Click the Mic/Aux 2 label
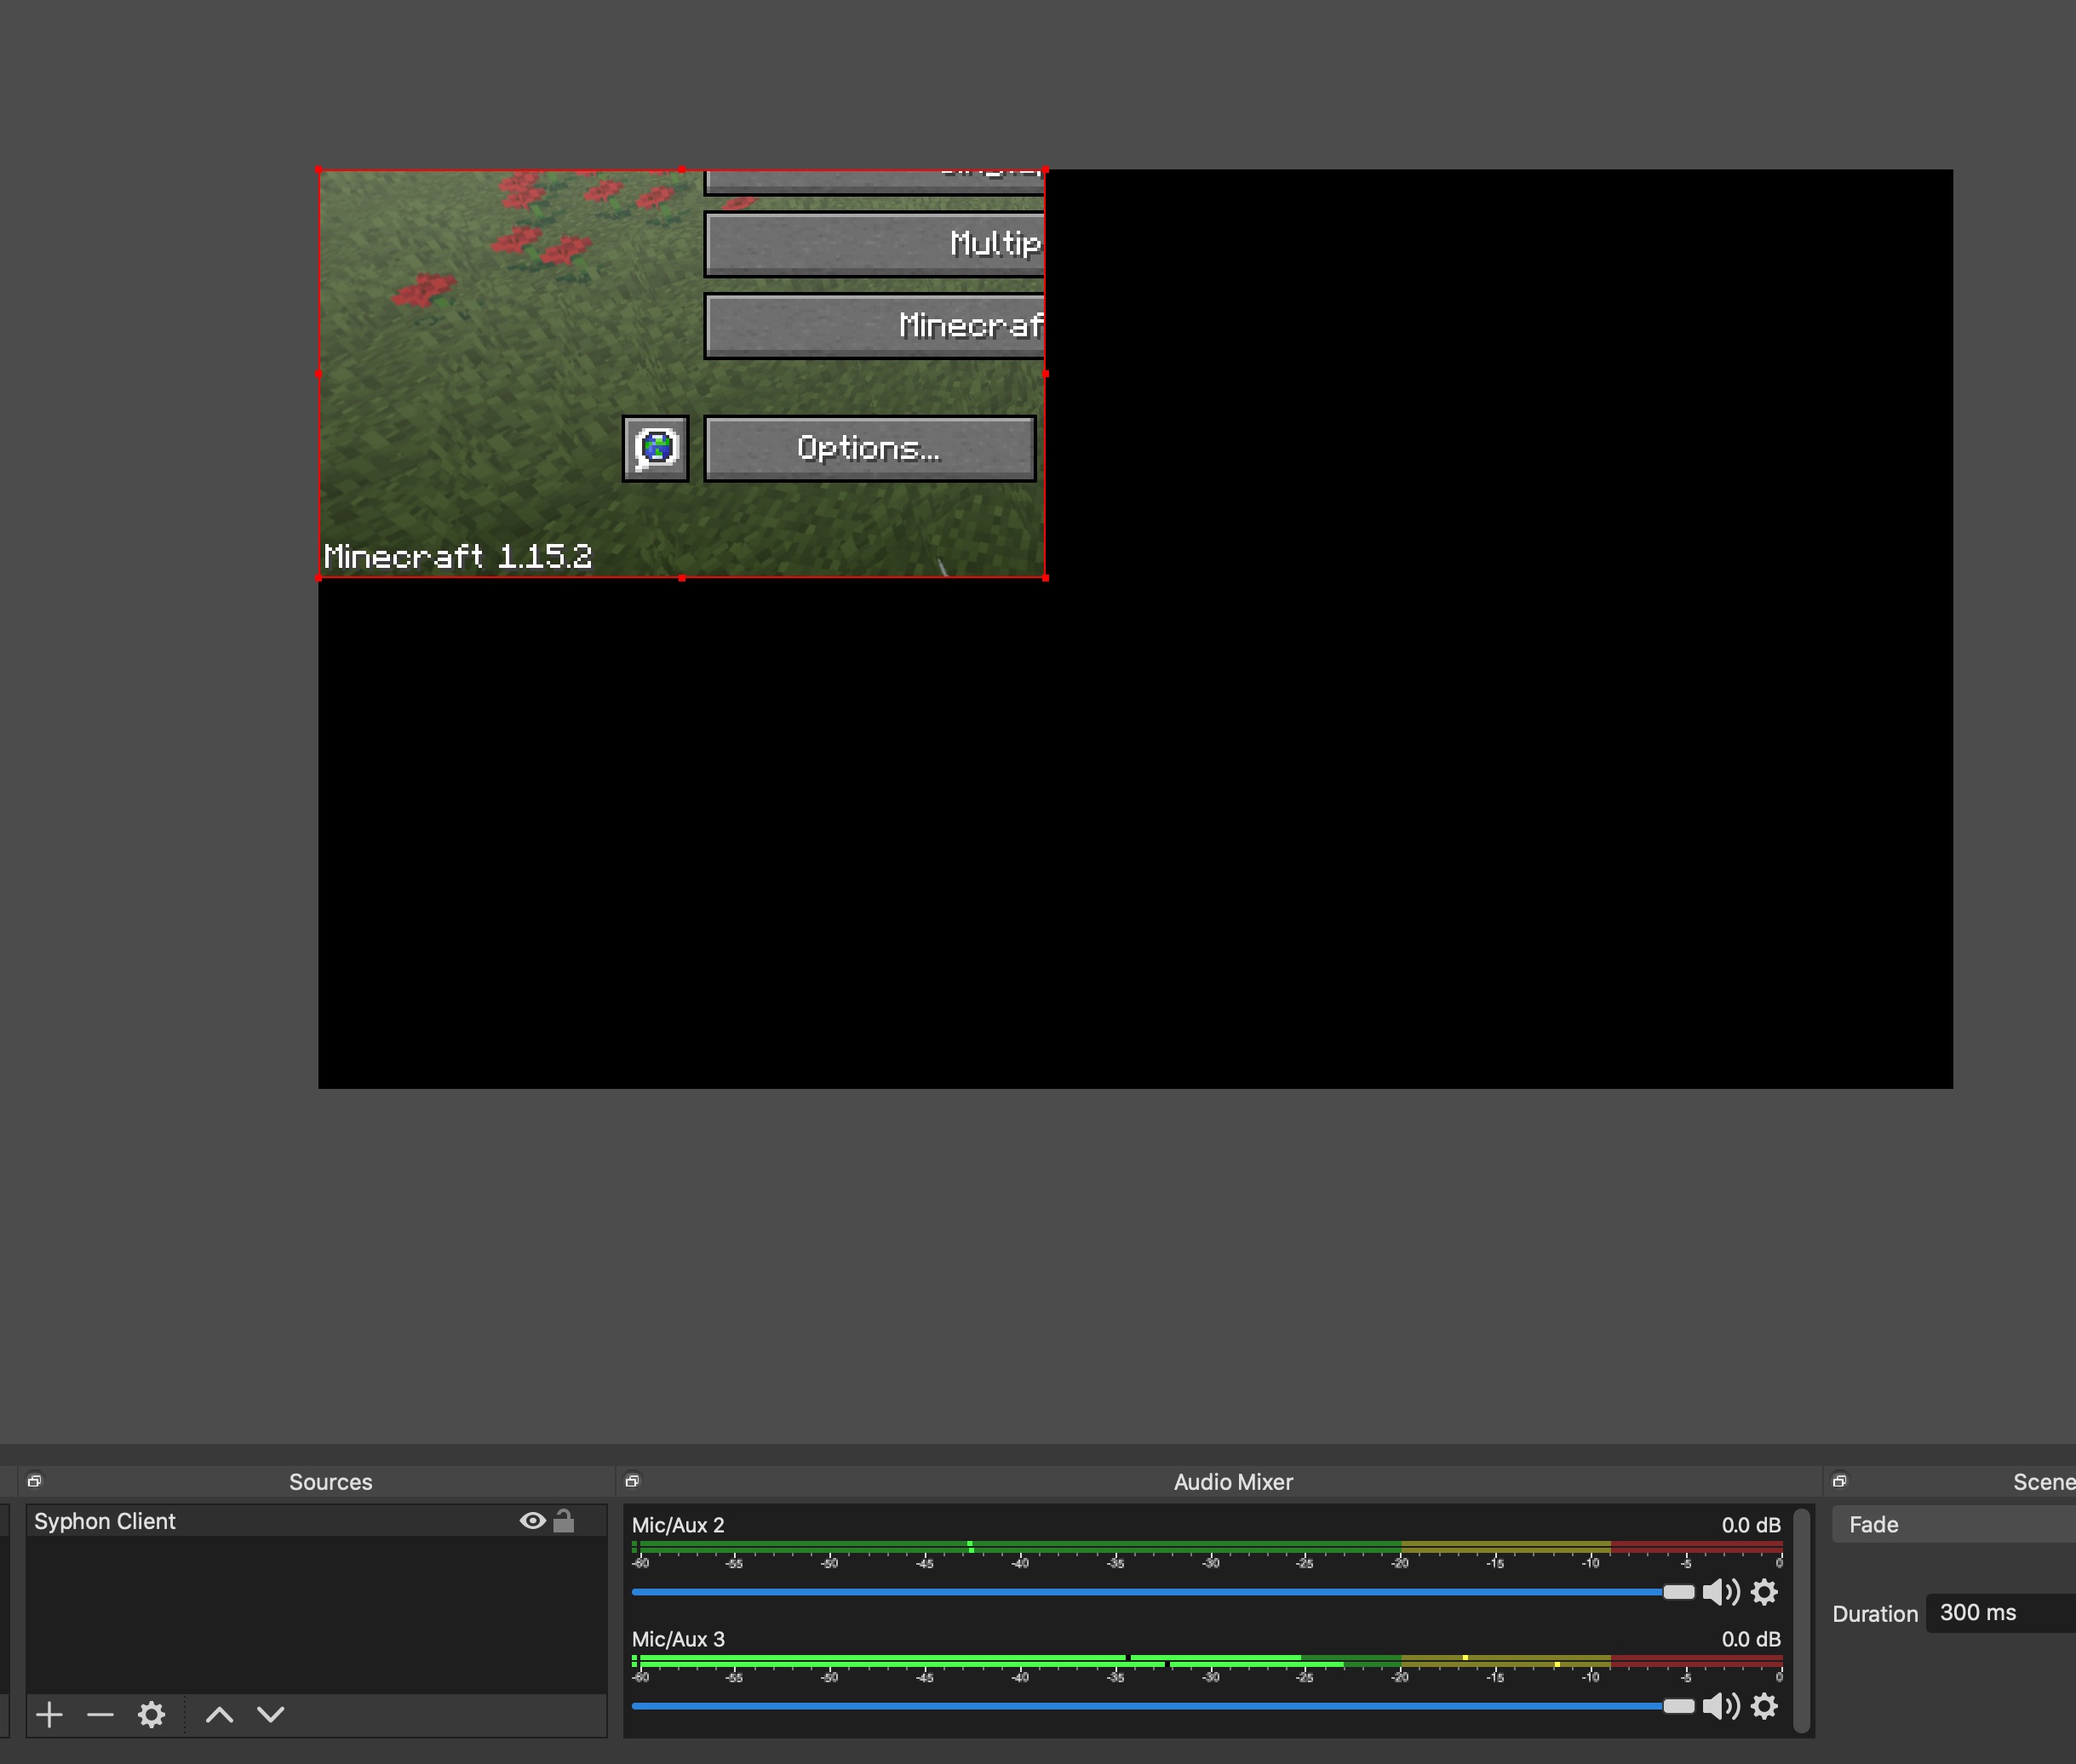Screen dimensions: 2076x1764 (678, 1525)
